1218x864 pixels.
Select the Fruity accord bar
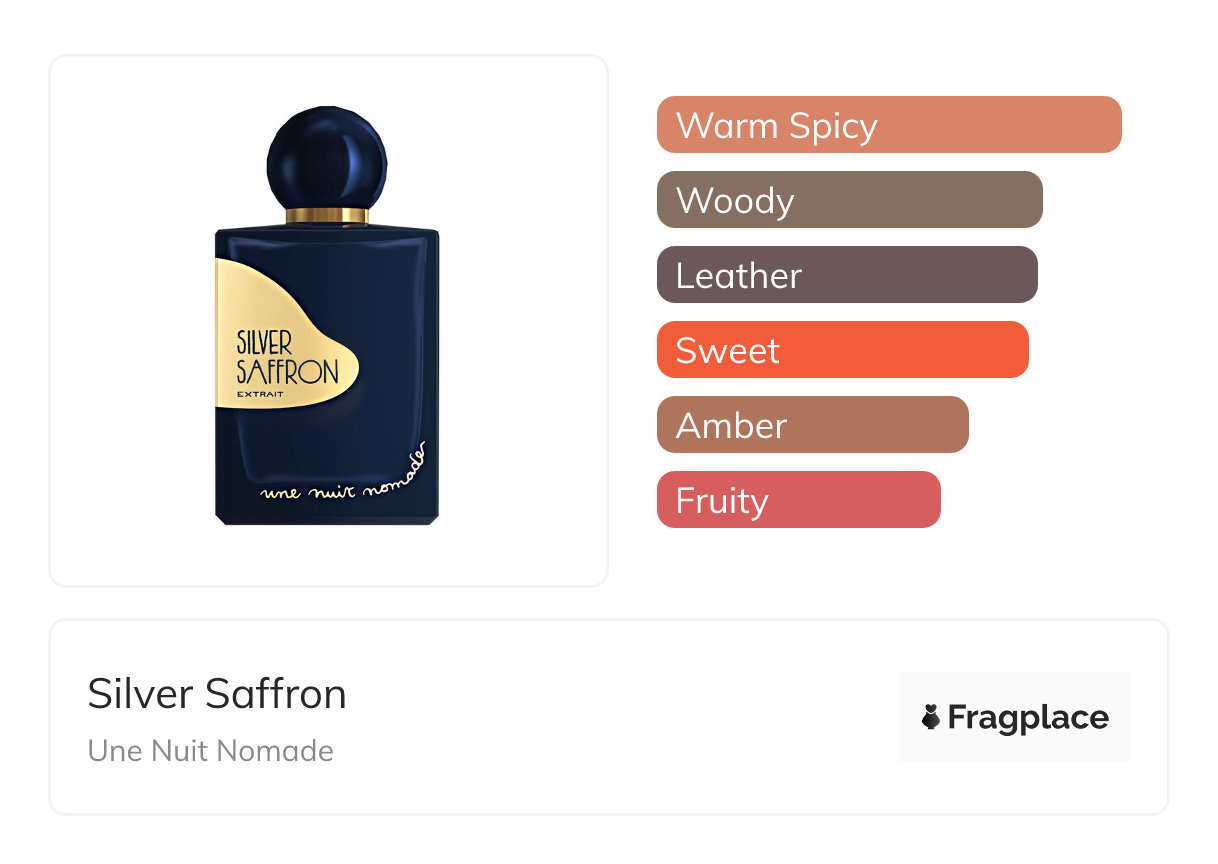(x=799, y=500)
